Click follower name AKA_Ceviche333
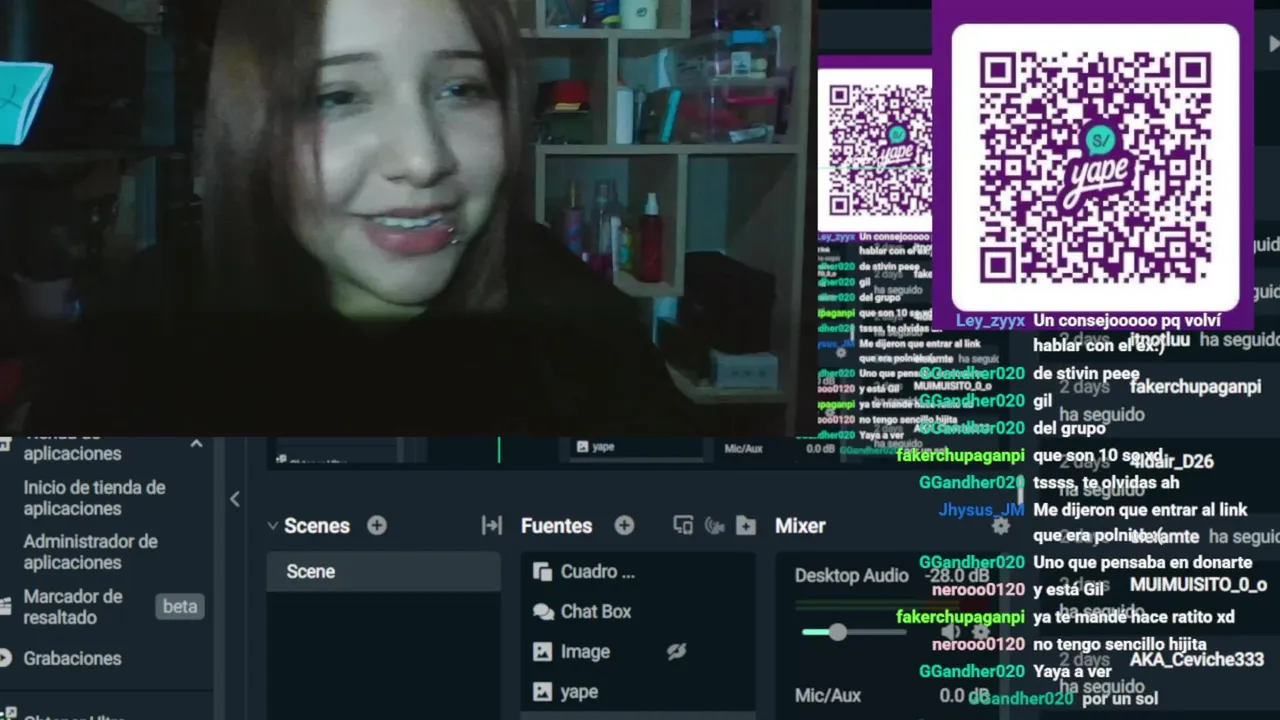 click(x=1197, y=660)
